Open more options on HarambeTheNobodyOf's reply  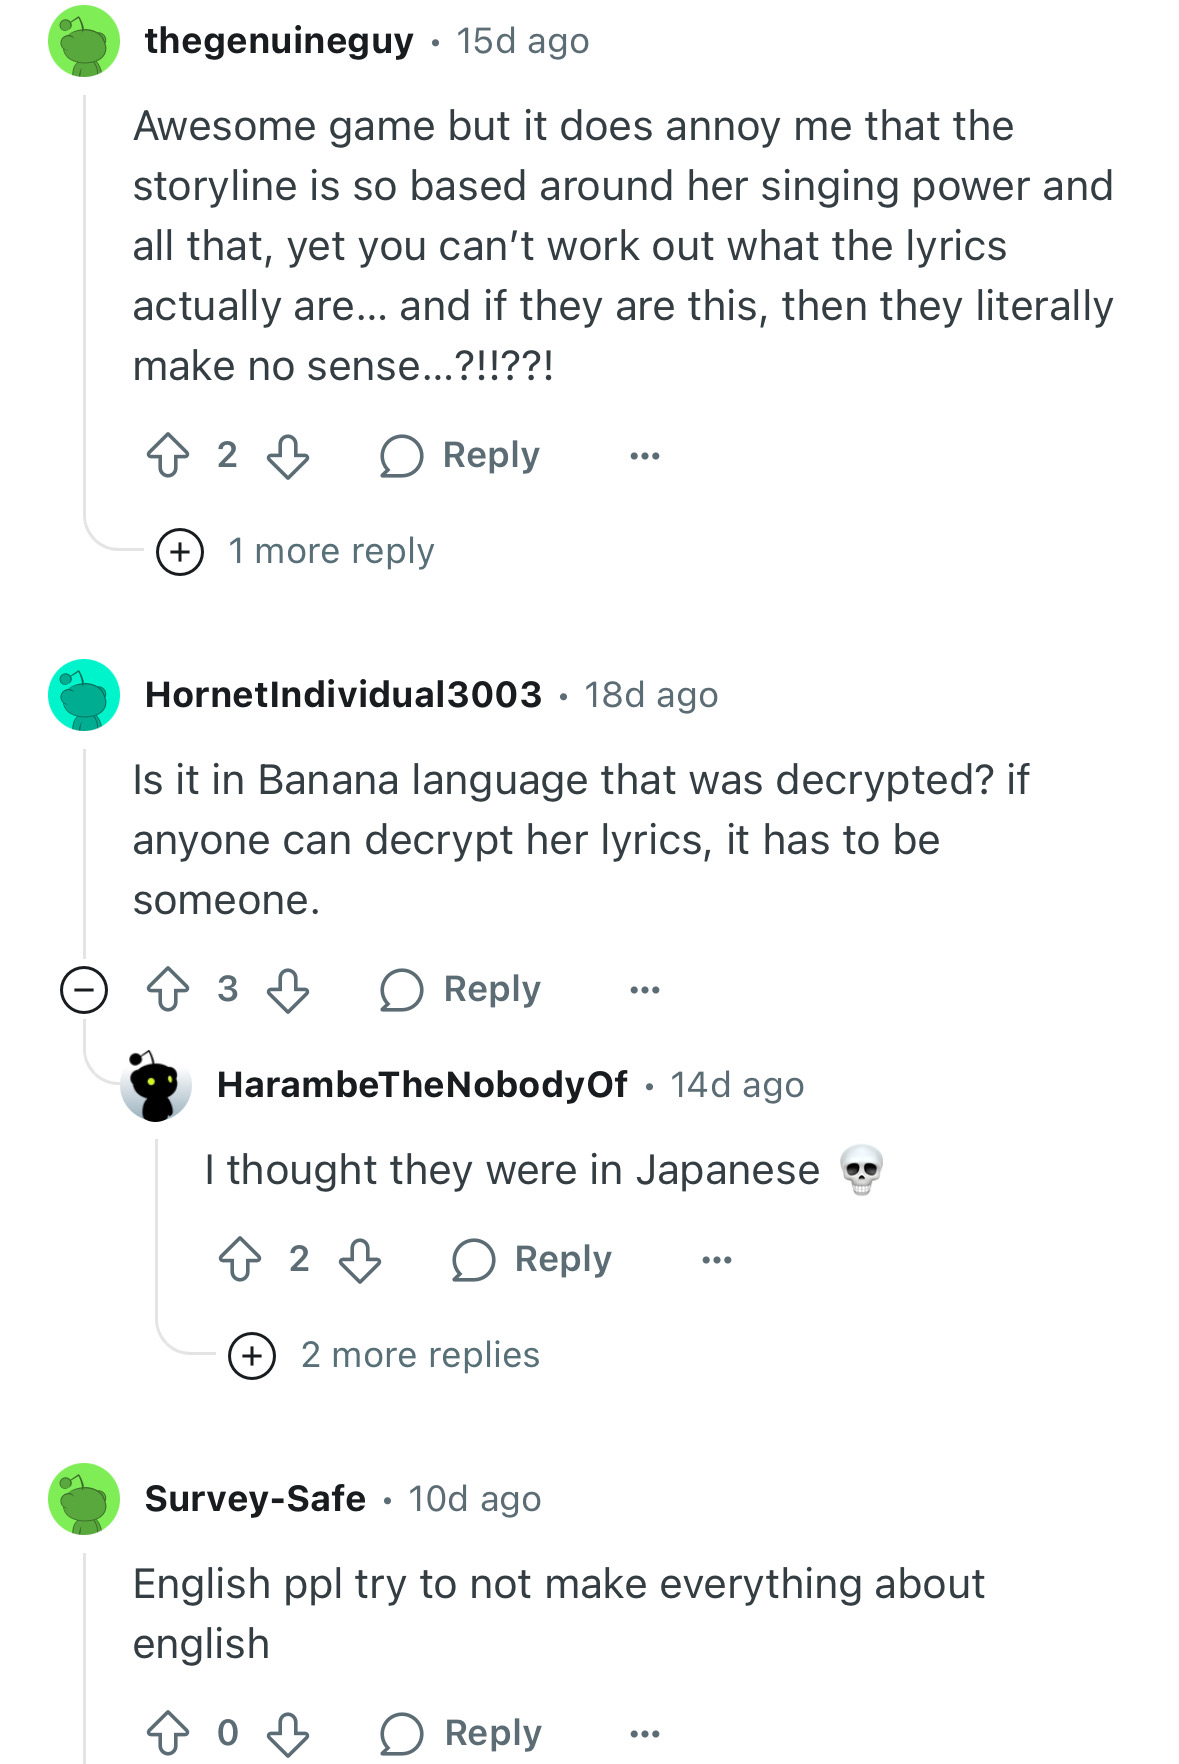pyautogui.click(x=717, y=1260)
